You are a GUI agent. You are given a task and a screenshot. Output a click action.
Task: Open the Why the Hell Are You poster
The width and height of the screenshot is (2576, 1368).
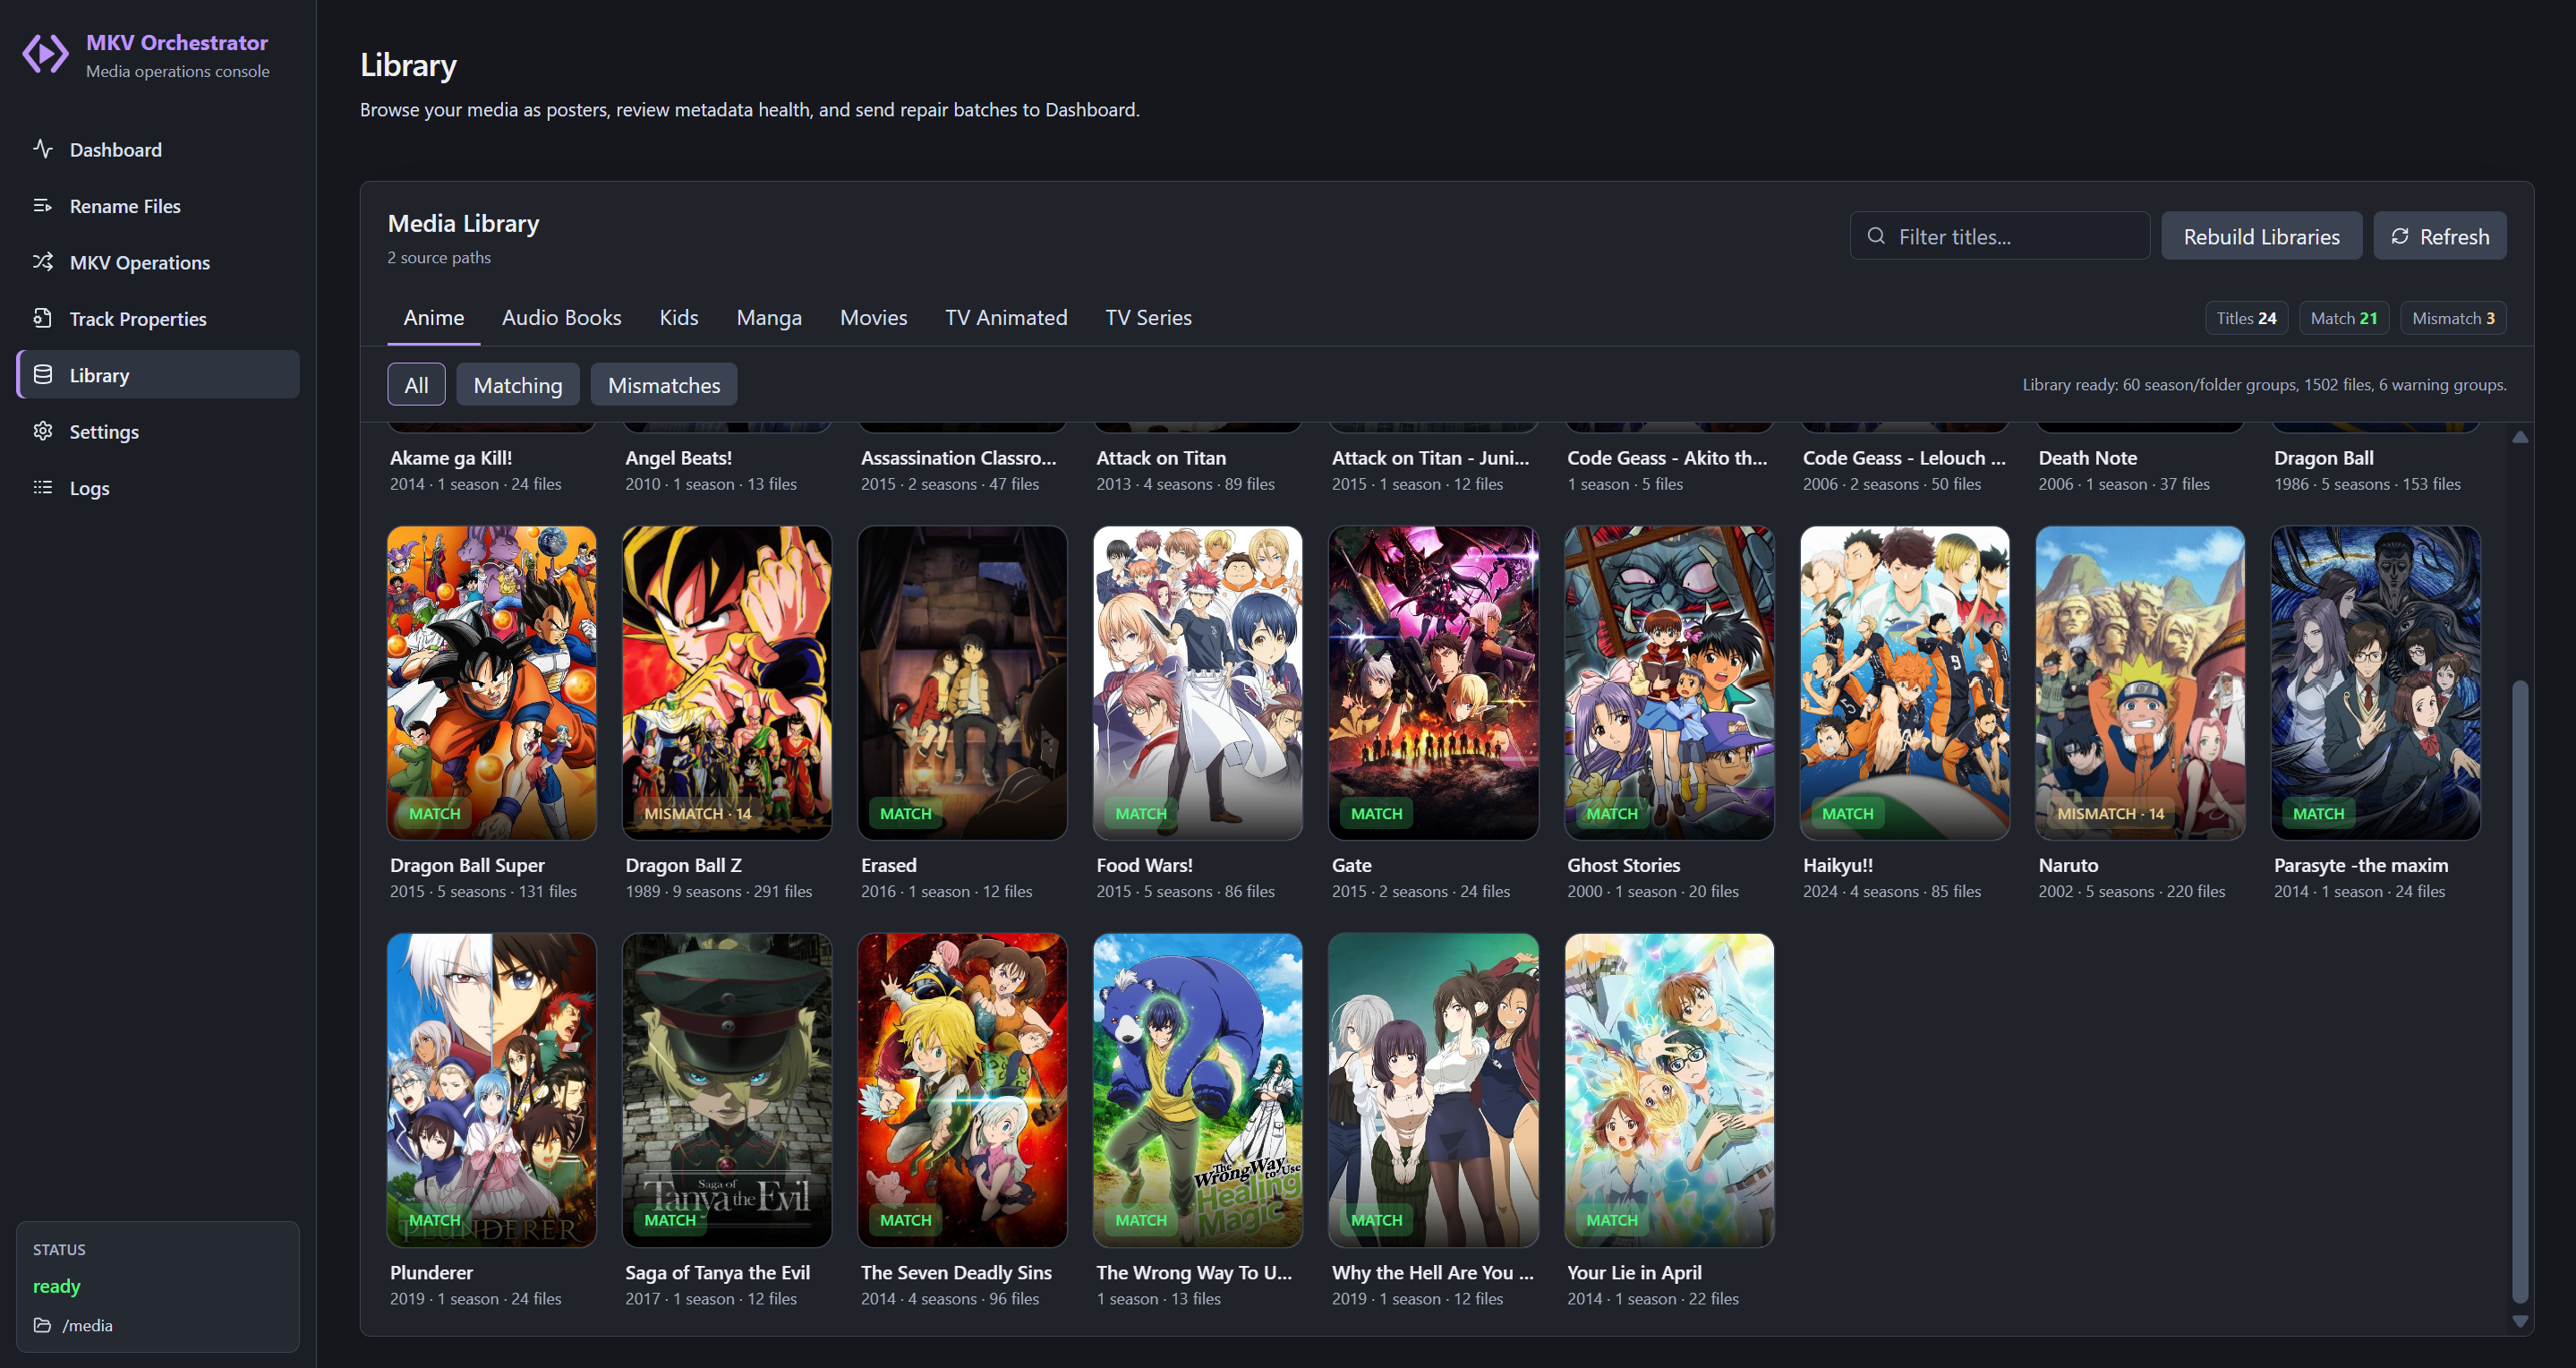pyautogui.click(x=1433, y=1090)
